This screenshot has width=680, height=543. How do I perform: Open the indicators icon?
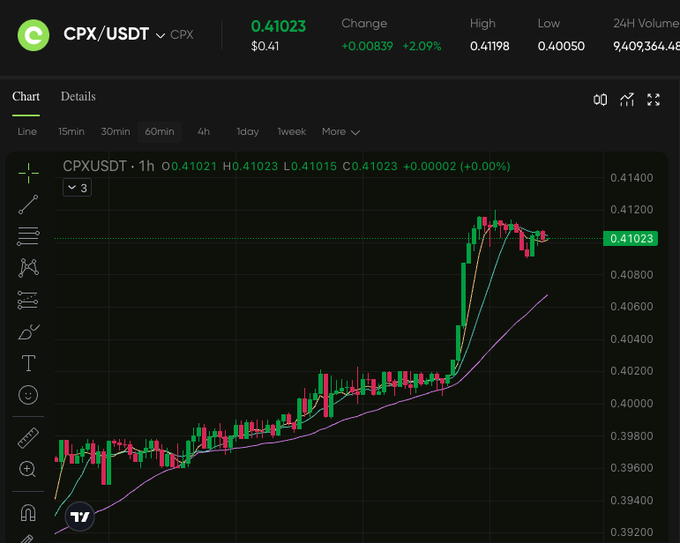pyautogui.click(x=627, y=100)
